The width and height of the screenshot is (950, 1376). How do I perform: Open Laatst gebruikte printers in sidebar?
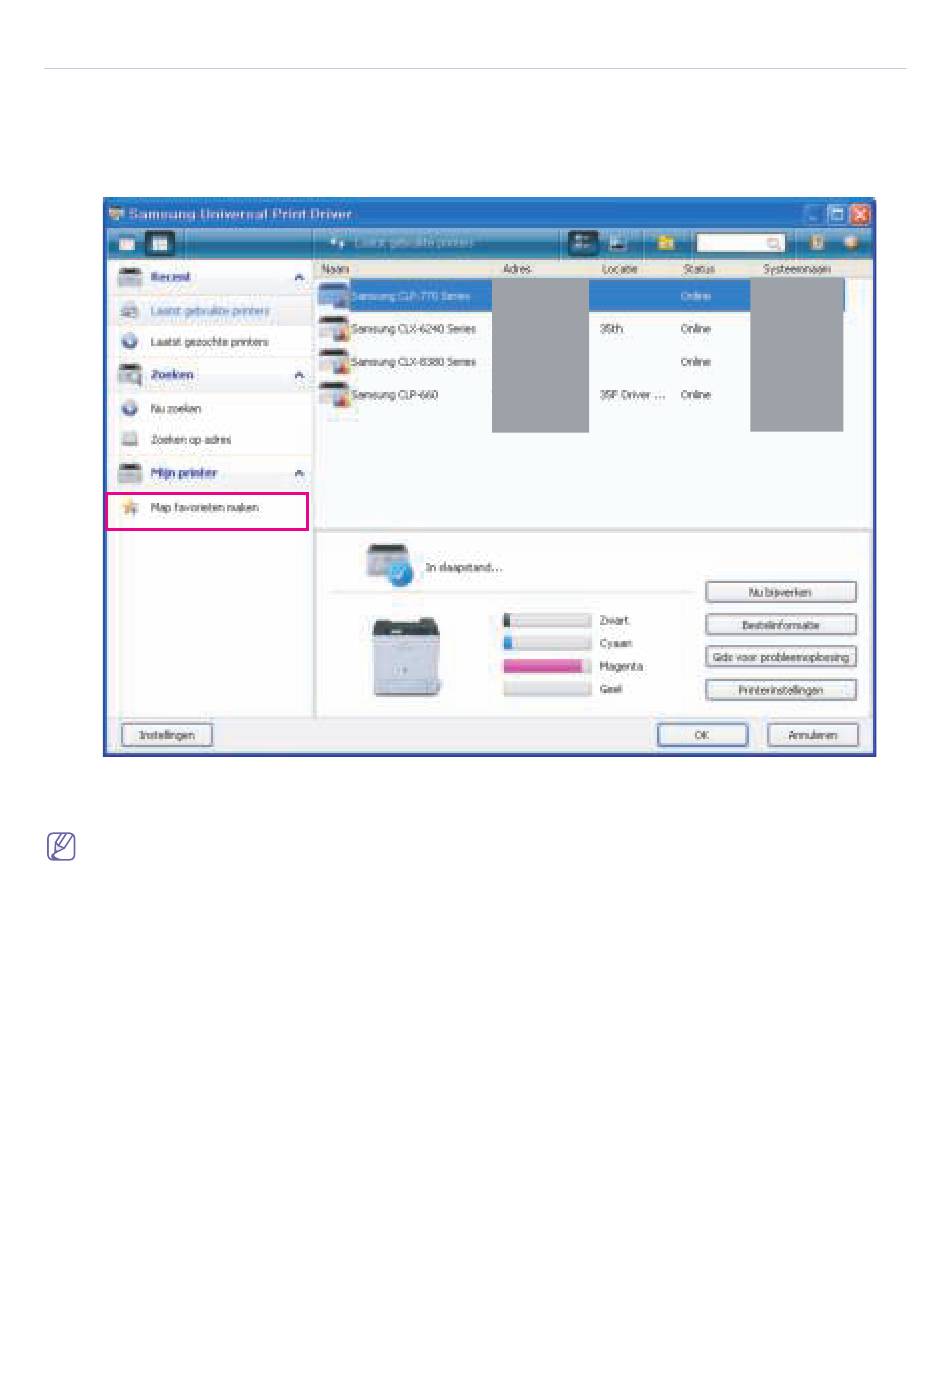(210, 311)
